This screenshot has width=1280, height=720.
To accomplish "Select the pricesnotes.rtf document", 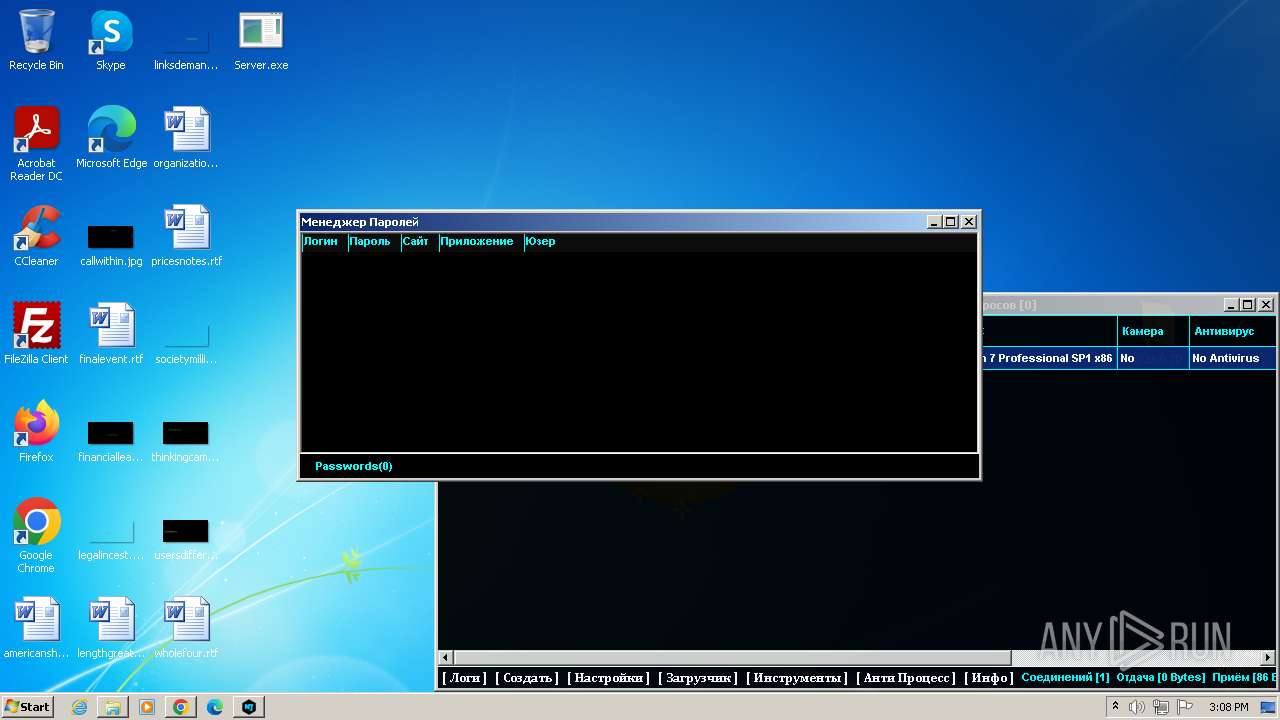I will 186,236.
